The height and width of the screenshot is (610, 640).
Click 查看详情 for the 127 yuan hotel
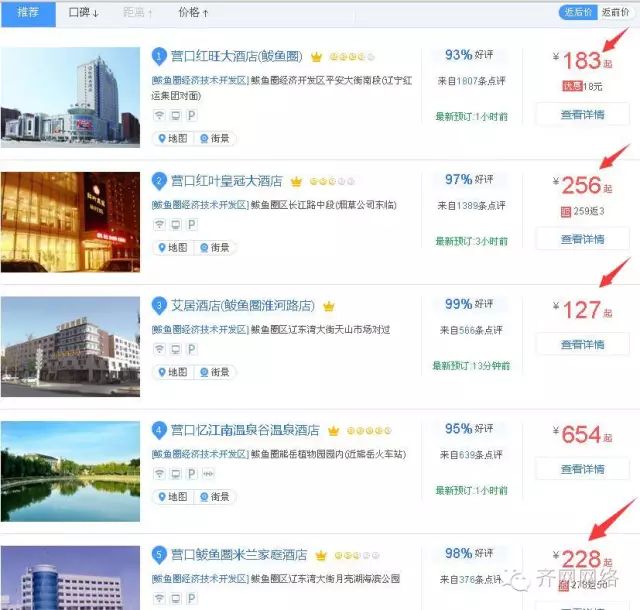582,344
